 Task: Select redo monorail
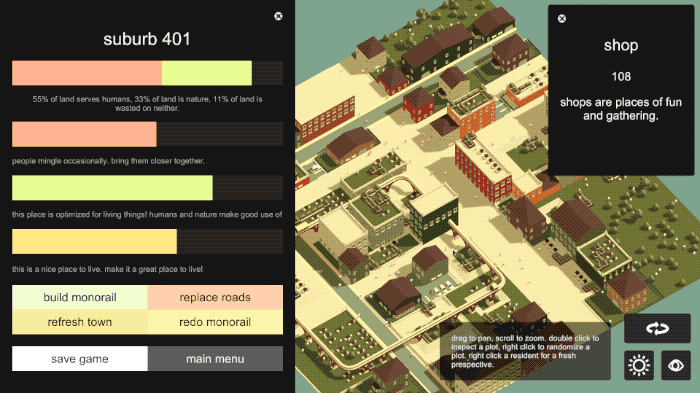click(215, 322)
